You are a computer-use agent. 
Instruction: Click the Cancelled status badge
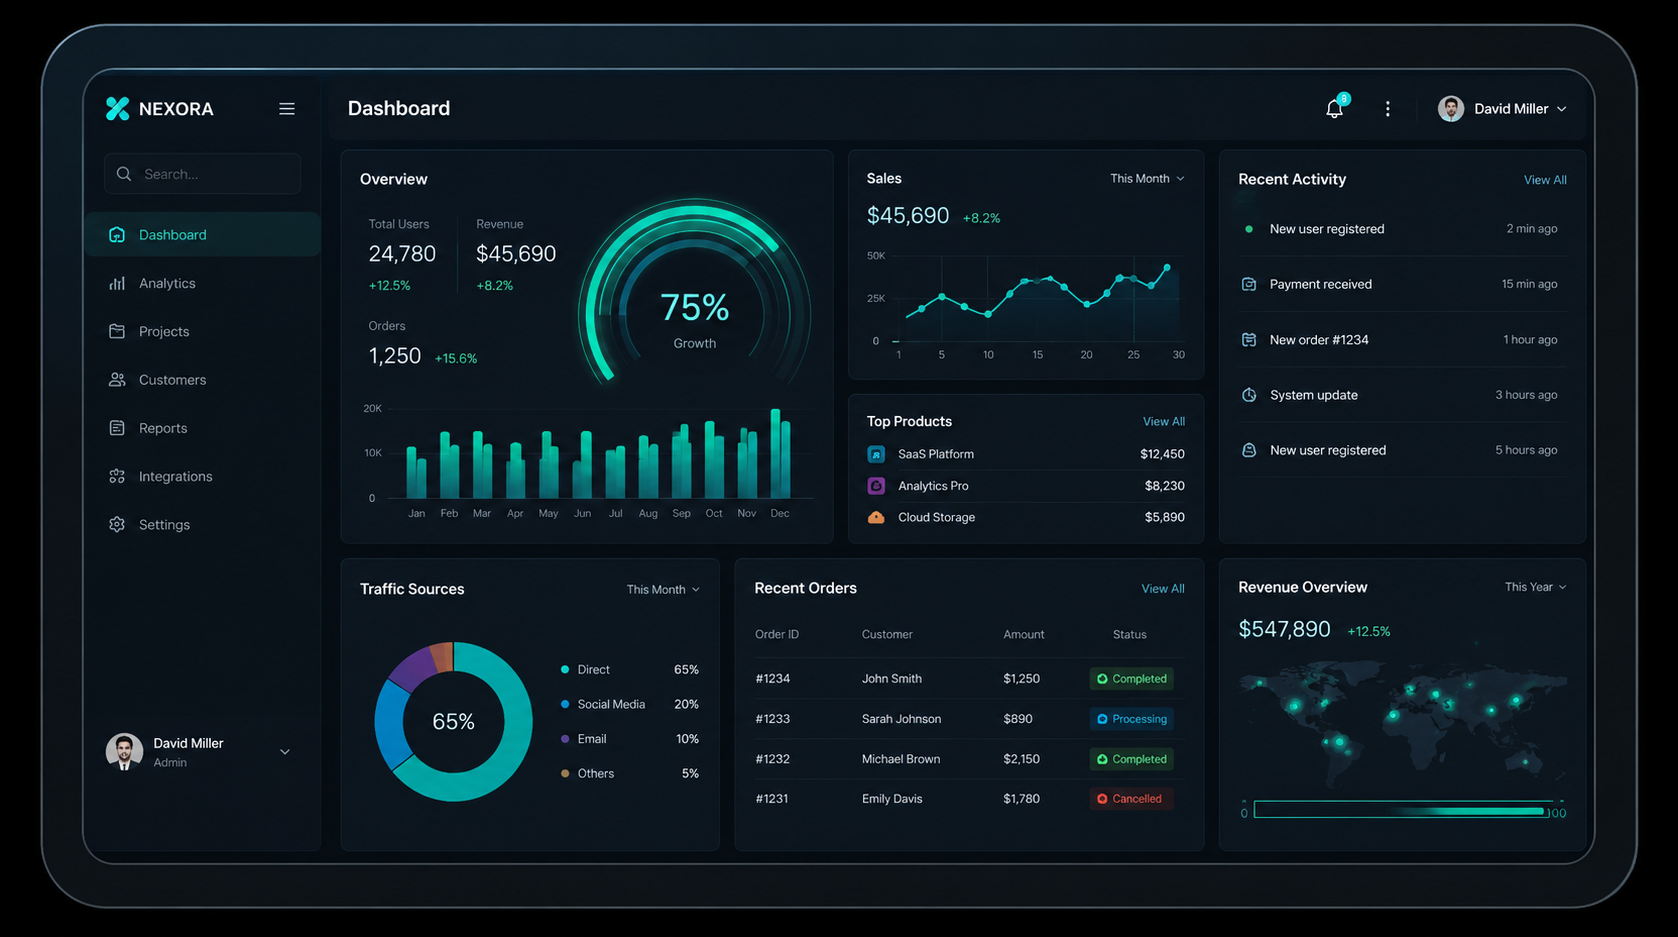point(1132,799)
